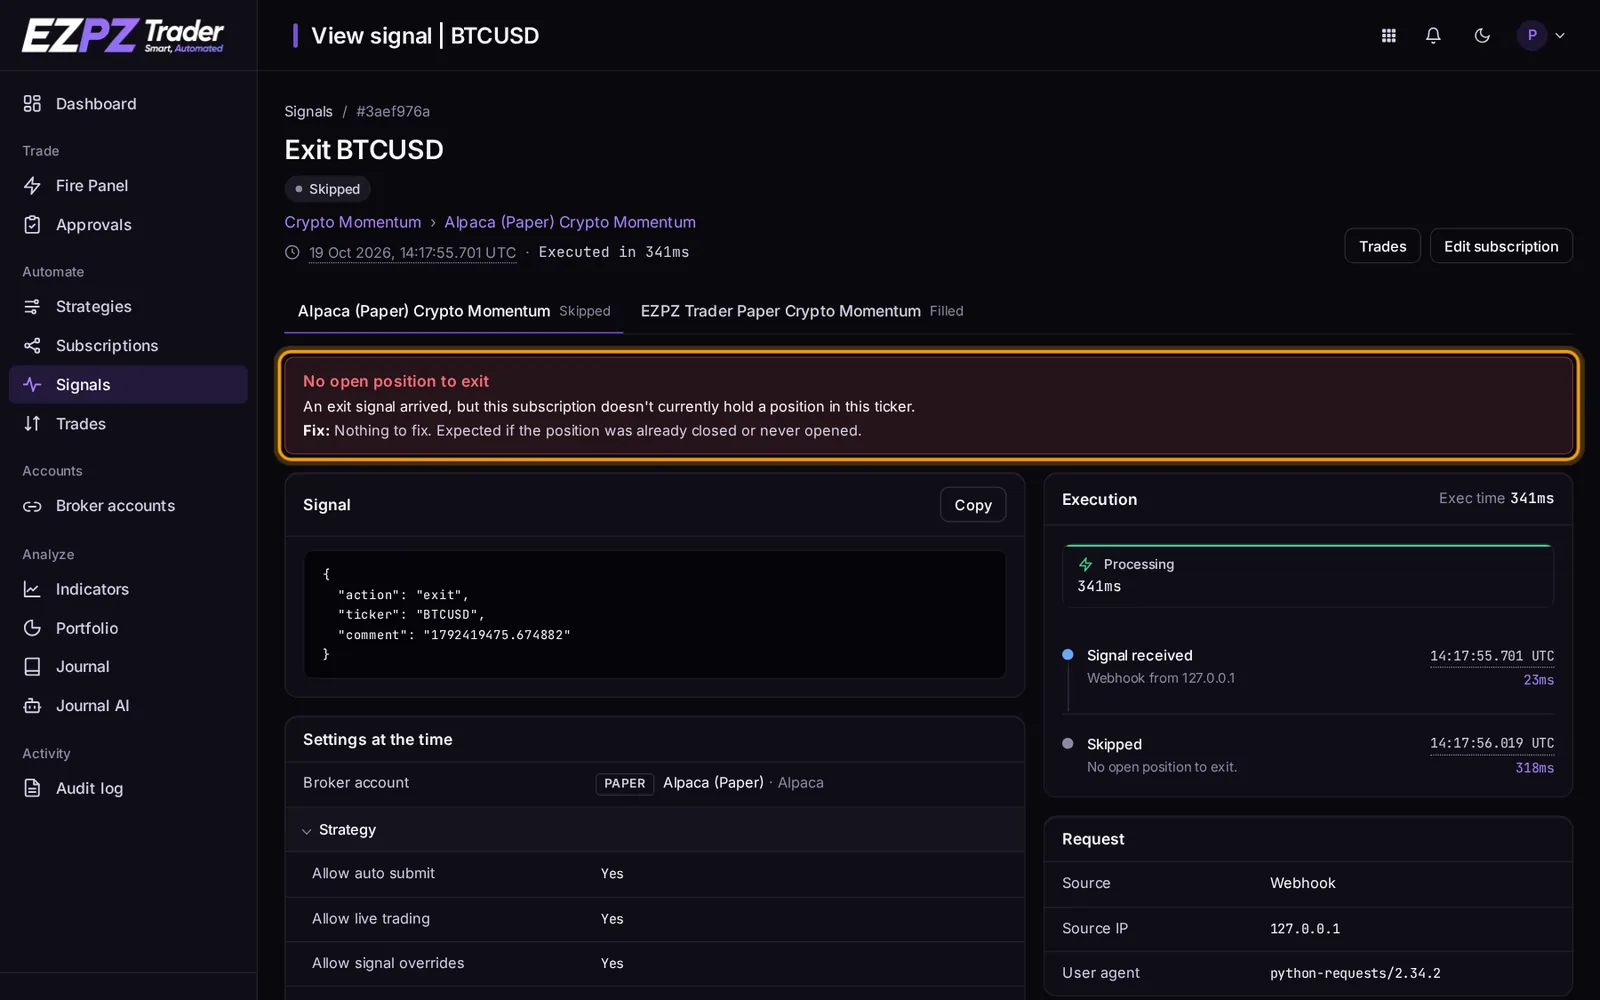1600x1000 pixels.
Task: Switch to Alpaca (Paper) Crypto Momentum tab
Action: 454,311
